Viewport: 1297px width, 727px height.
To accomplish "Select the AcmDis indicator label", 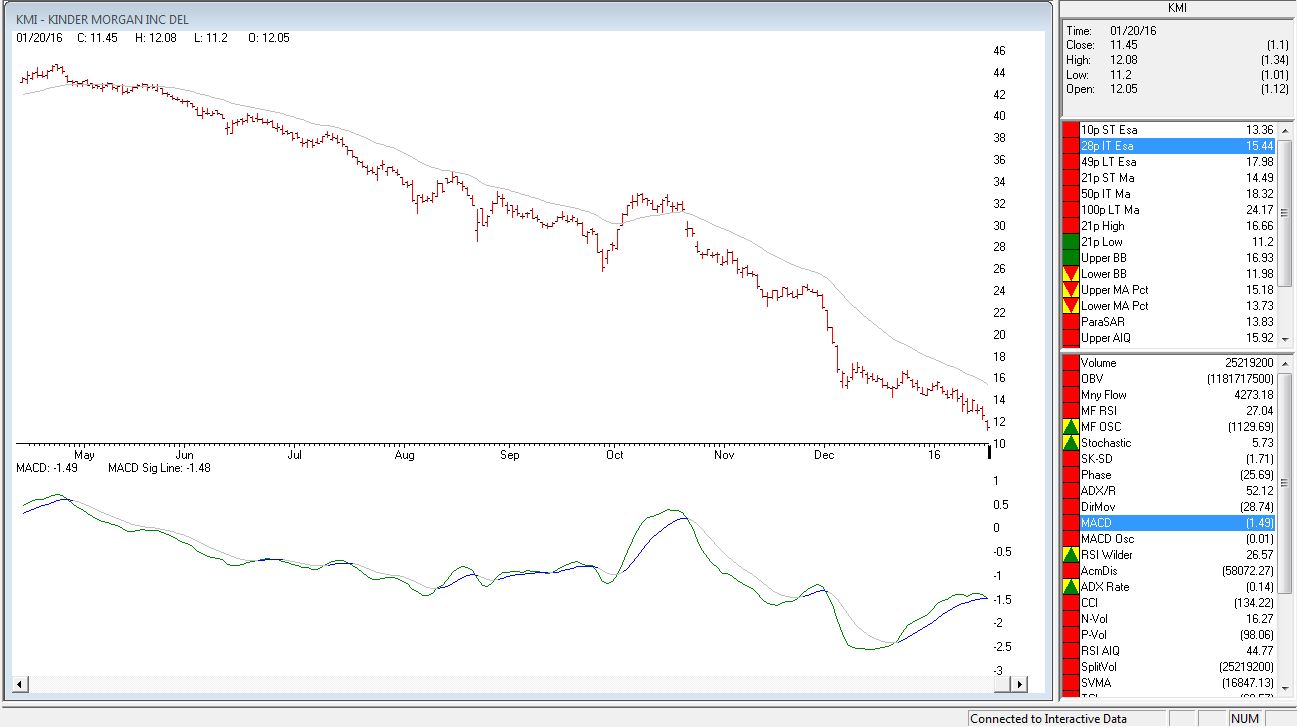I will [1100, 571].
